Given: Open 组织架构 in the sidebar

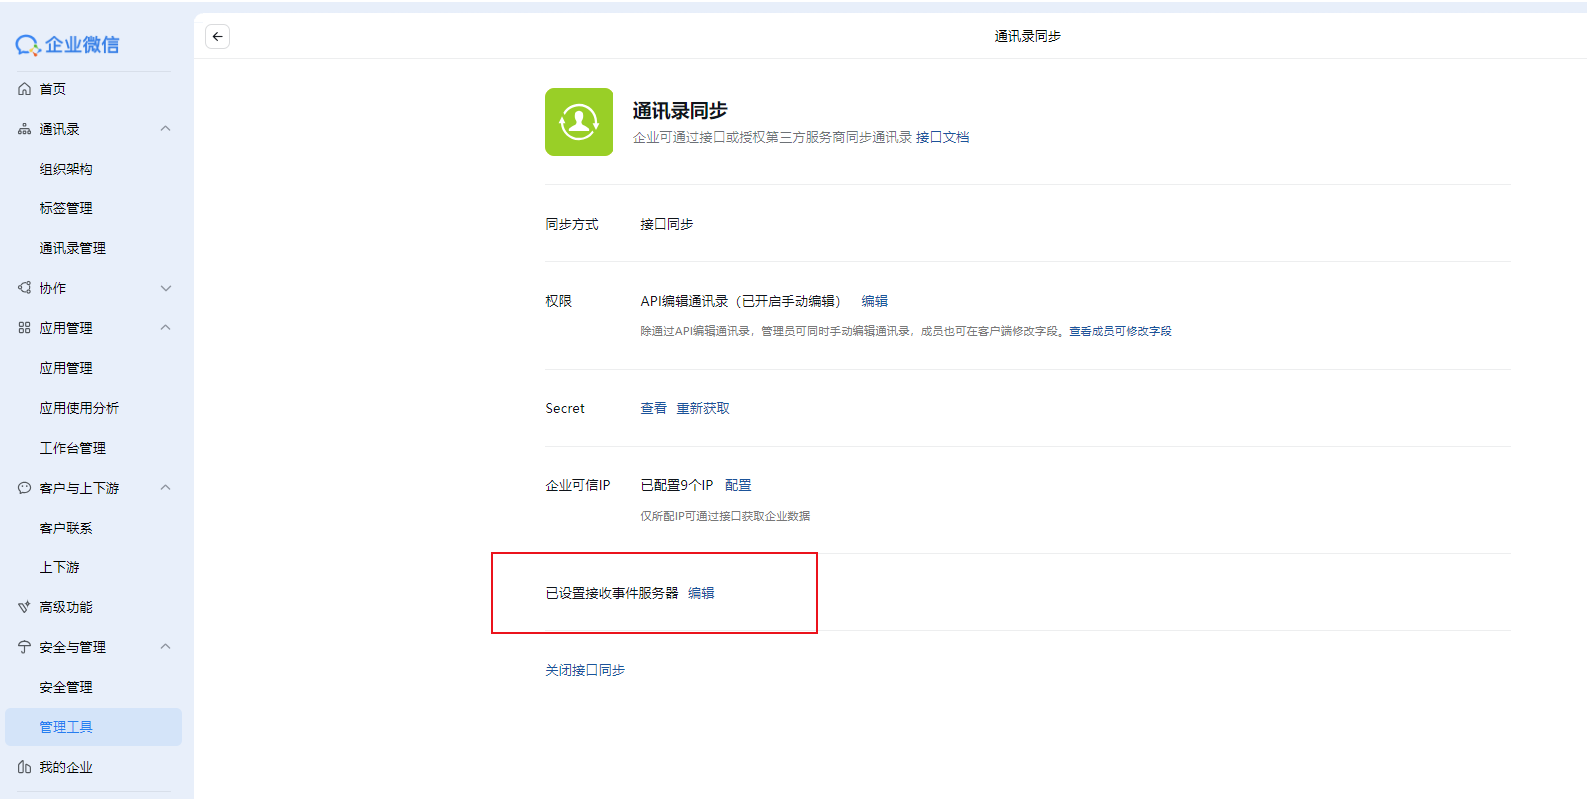Looking at the screenshot, I should pos(66,169).
